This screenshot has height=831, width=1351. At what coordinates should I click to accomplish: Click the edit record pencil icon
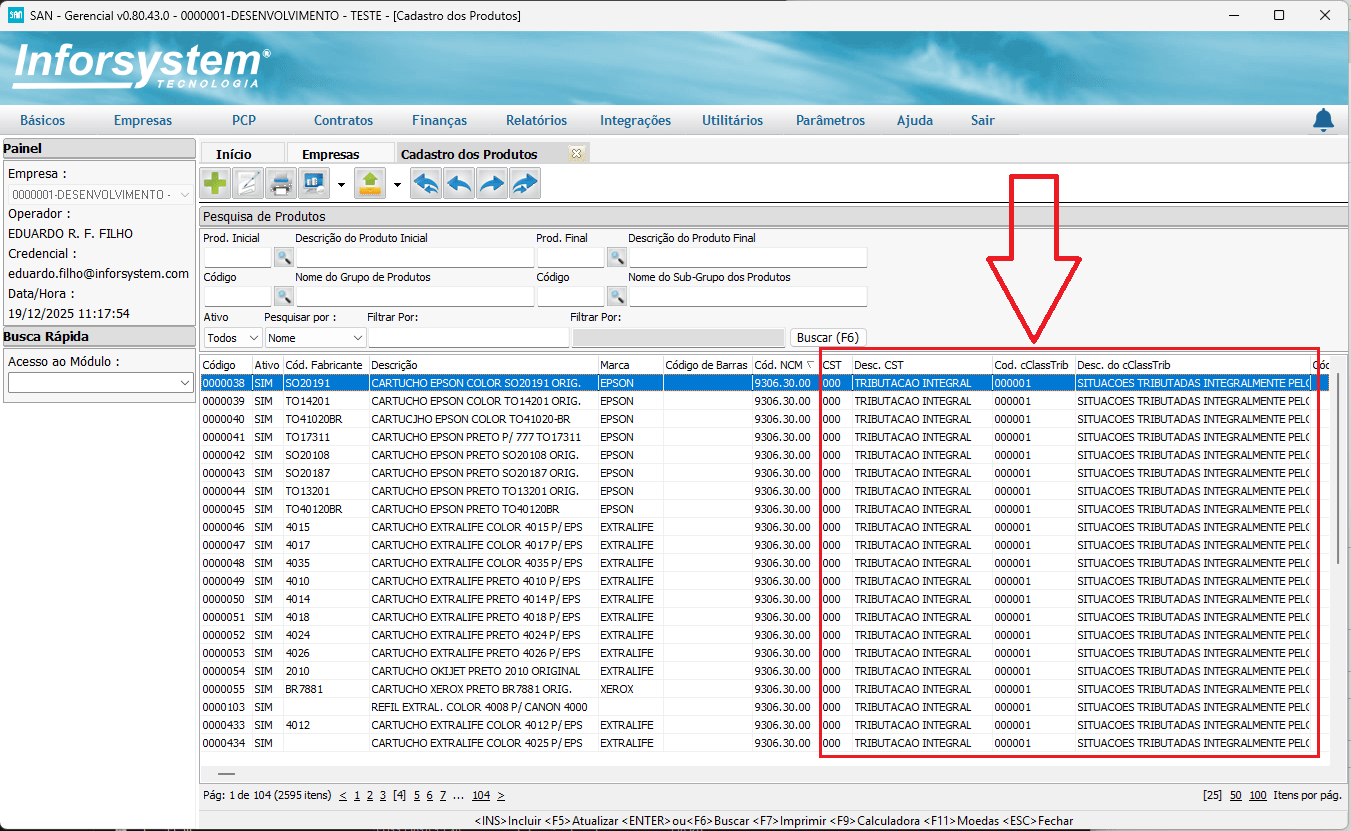248,184
